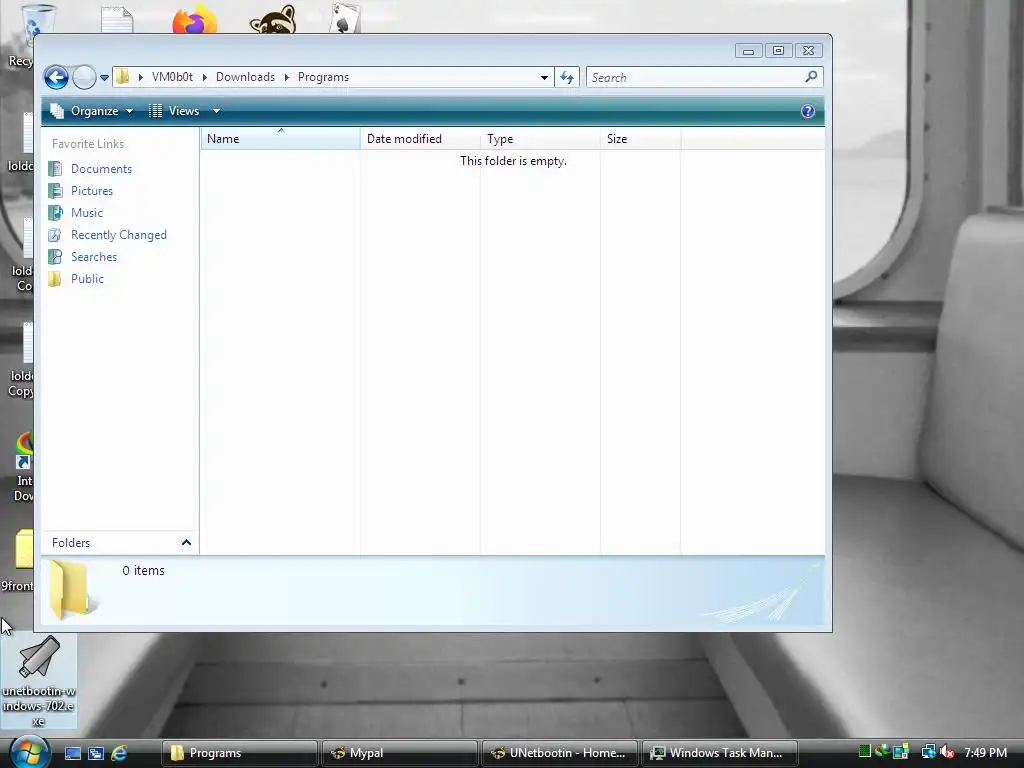Viewport: 1024px width, 768px height.
Task: Open the address bar history dropdown
Action: 544,77
